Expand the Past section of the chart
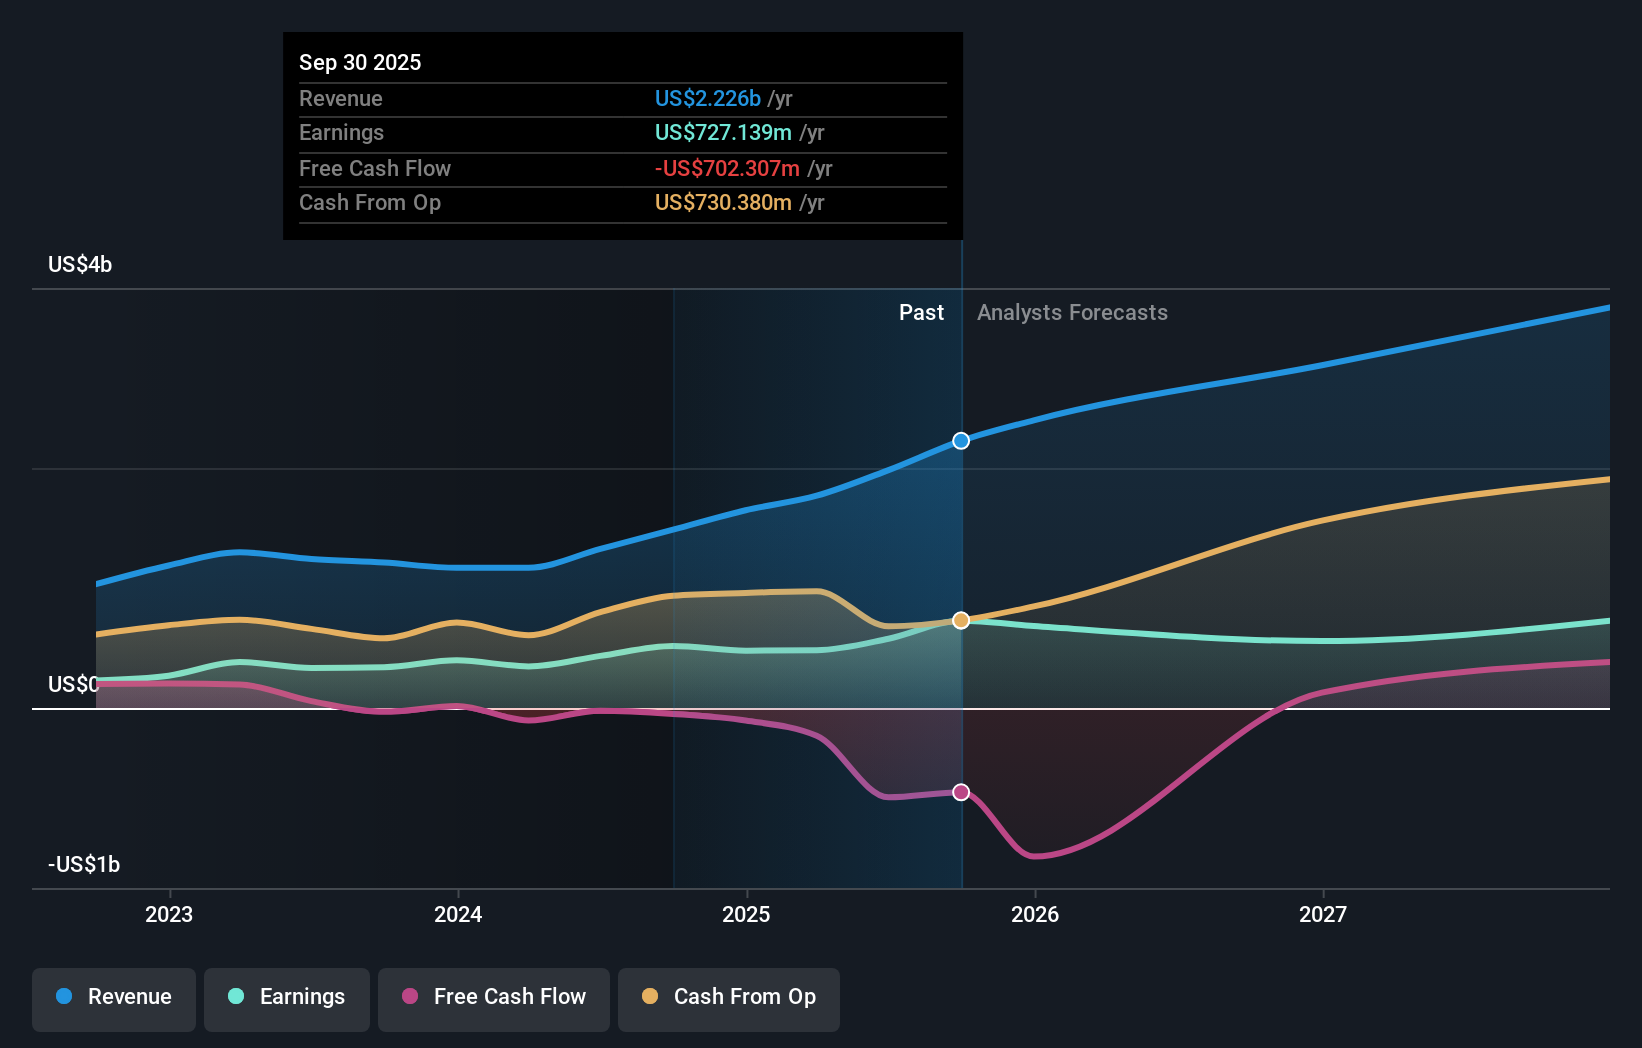Screen dimensions: 1642x1048 point(921,312)
